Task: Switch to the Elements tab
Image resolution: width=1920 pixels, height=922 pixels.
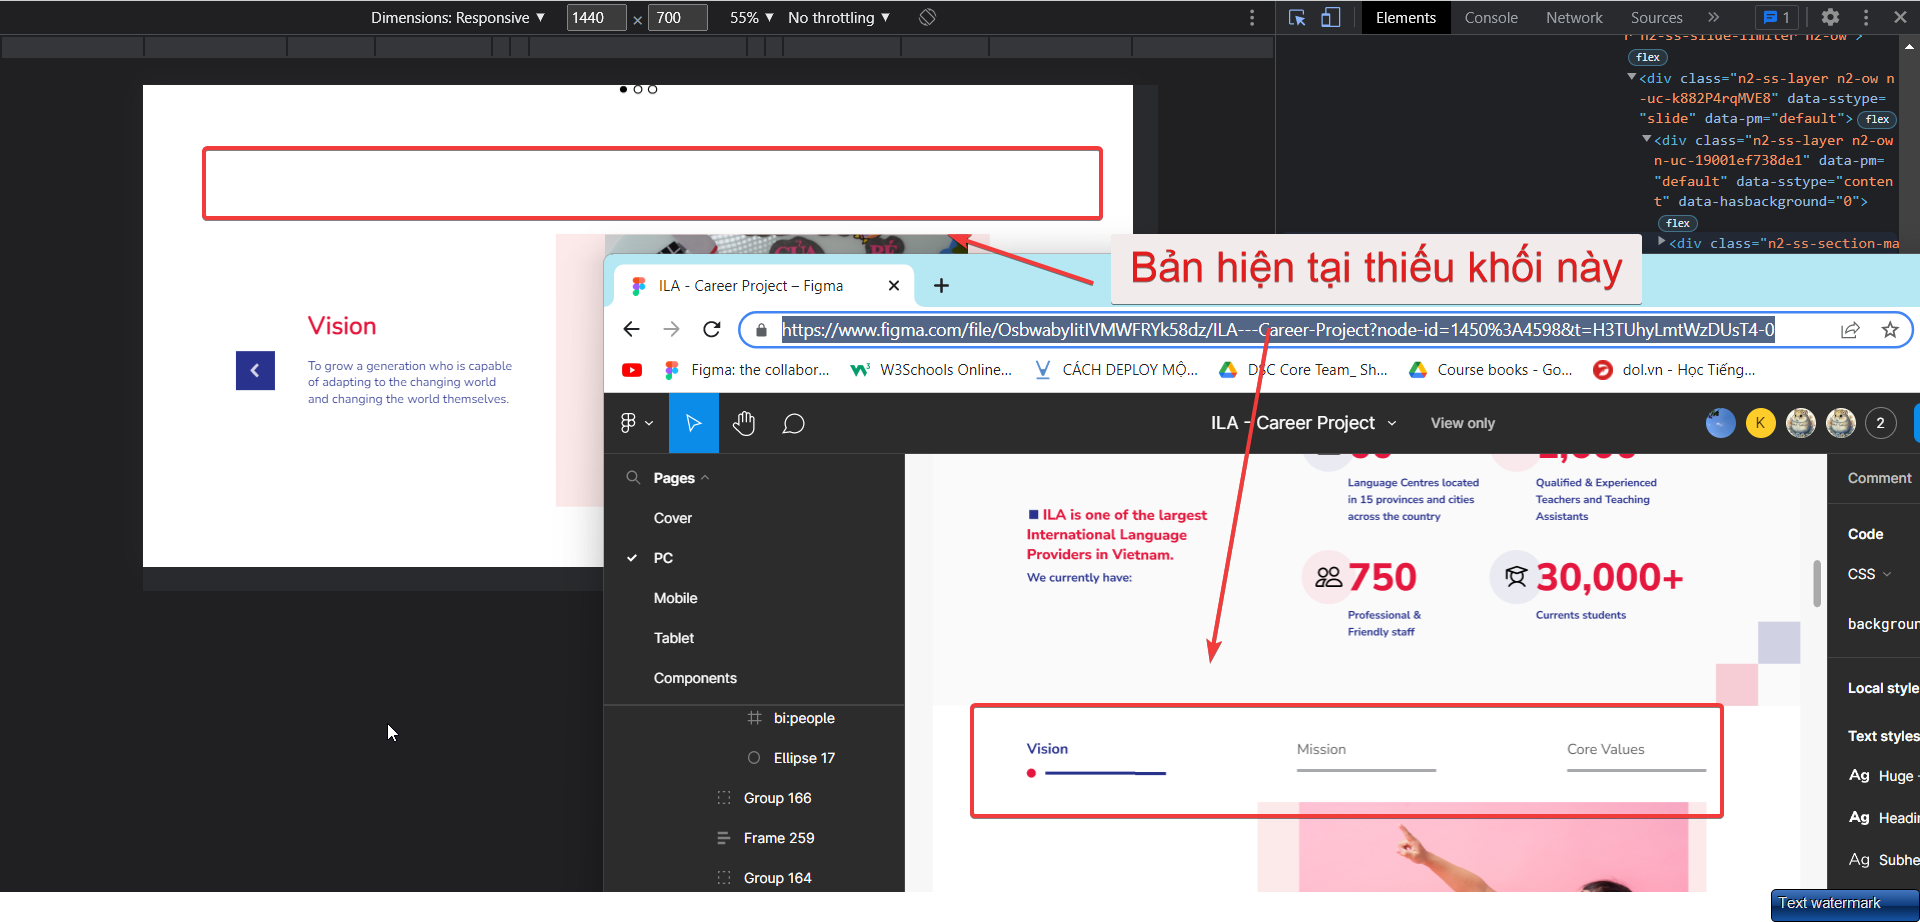Action: (x=1405, y=17)
